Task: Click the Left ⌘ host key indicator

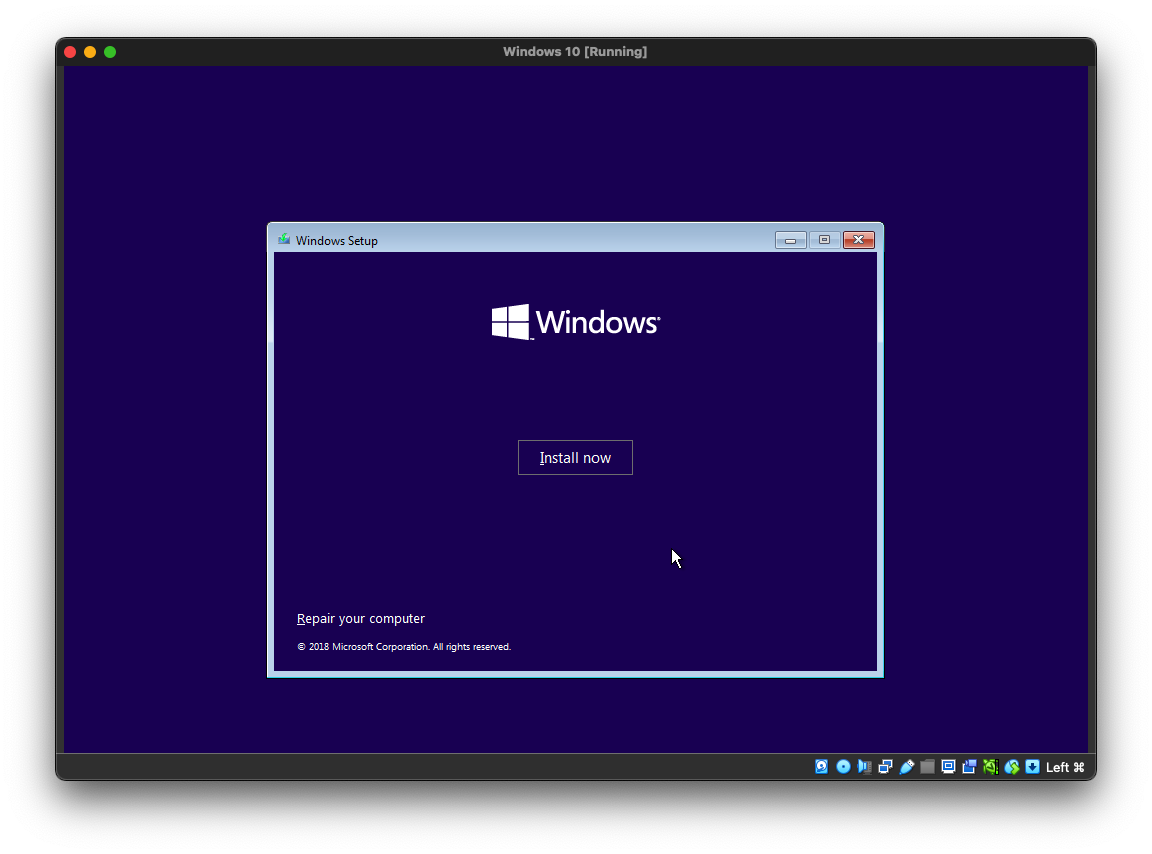Action: tap(1065, 767)
